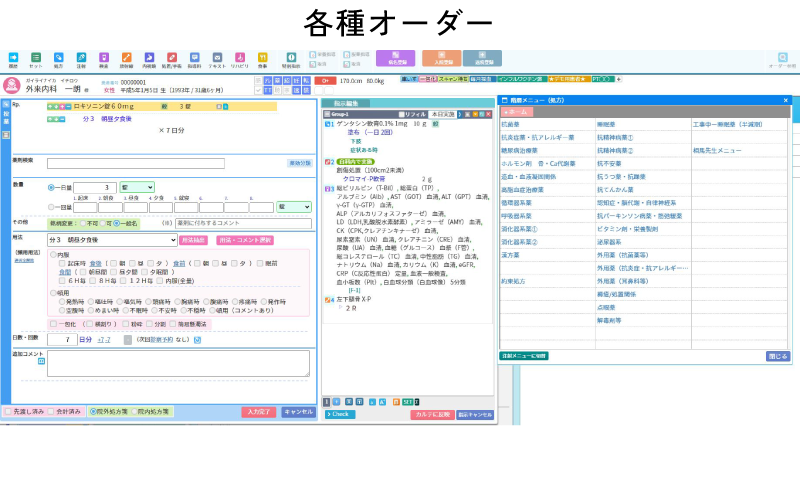Viewport: 800px width, 500px height.
Task: Check the 会計済み checkbox
Action: coord(50,411)
